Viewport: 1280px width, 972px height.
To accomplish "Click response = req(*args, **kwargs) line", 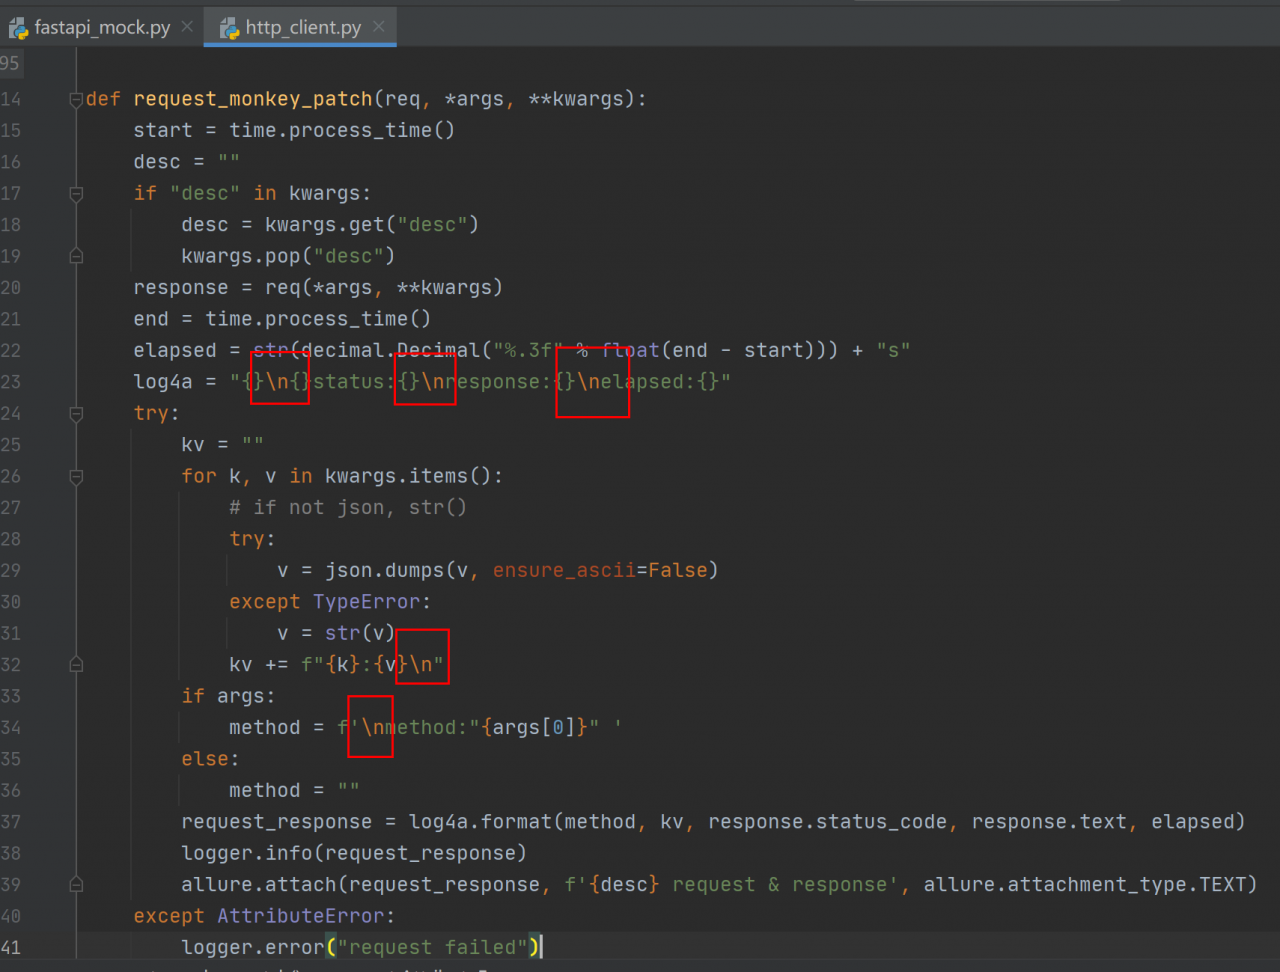I will [x=318, y=288].
